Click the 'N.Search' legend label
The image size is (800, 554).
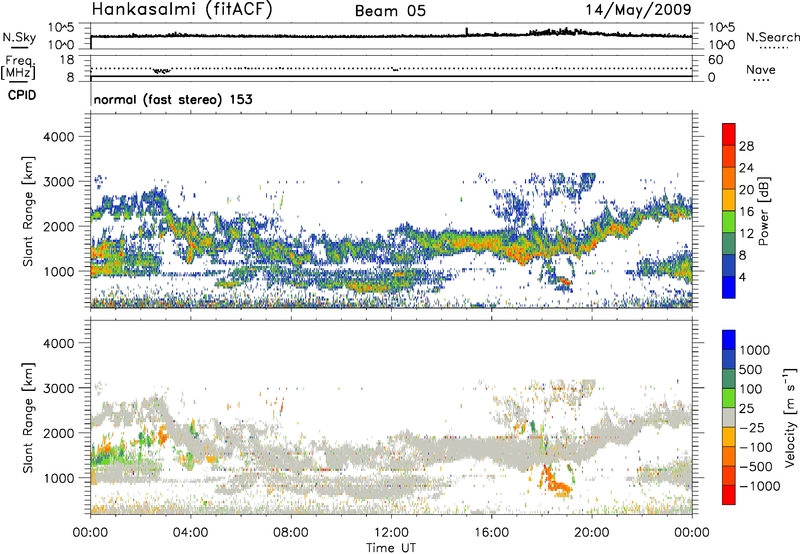(773, 37)
